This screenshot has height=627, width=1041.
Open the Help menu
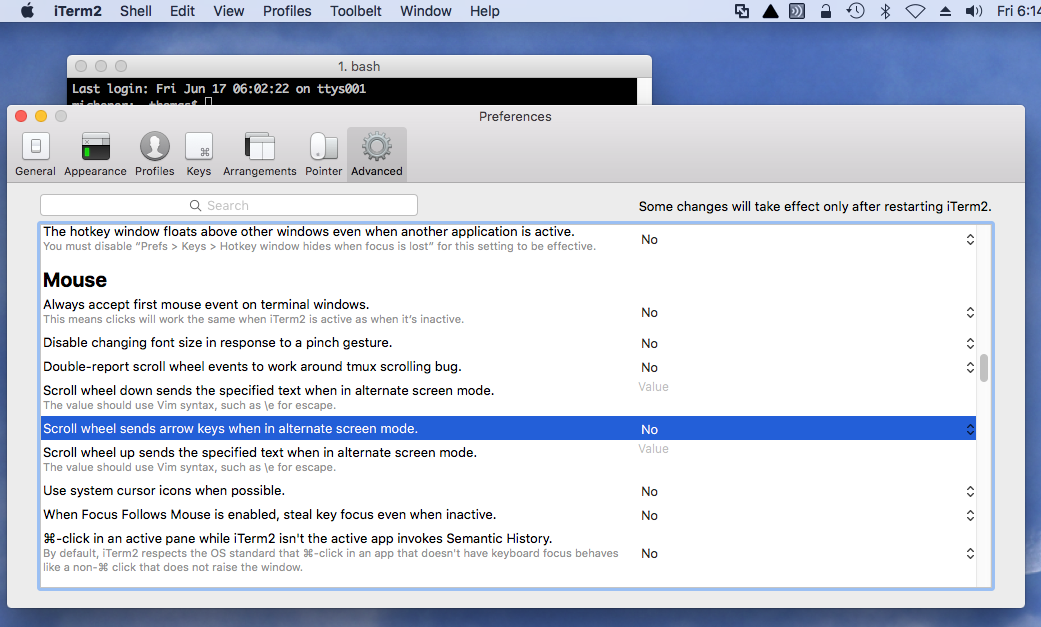[x=485, y=11]
